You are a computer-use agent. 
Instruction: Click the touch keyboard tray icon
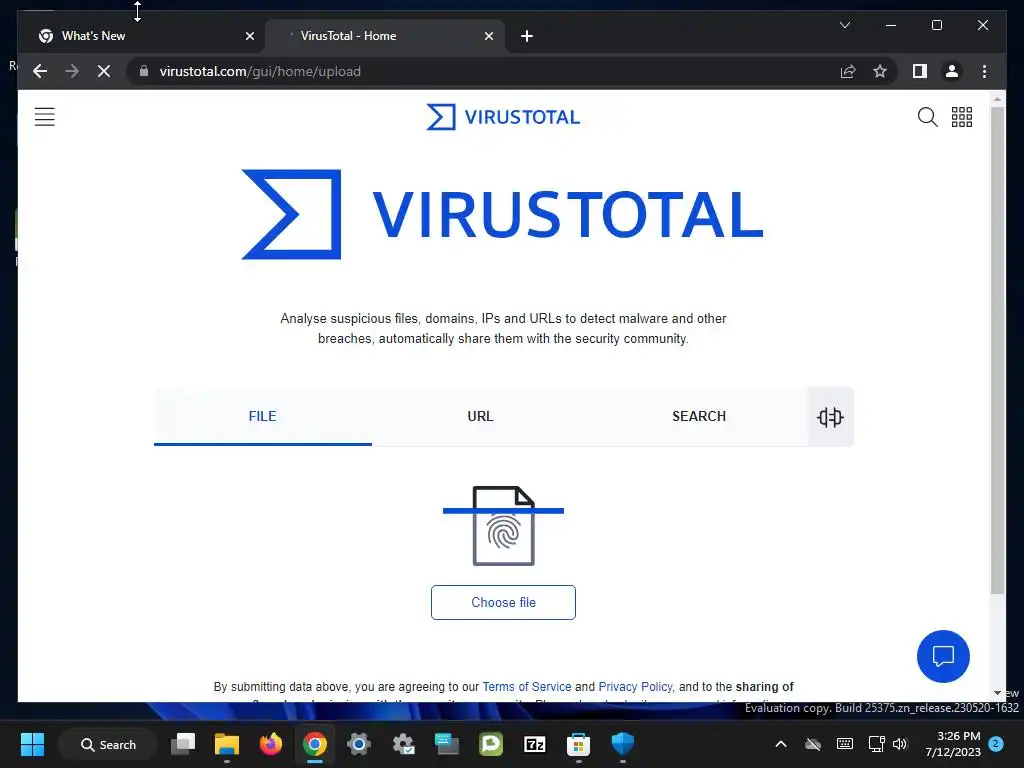(844, 744)
